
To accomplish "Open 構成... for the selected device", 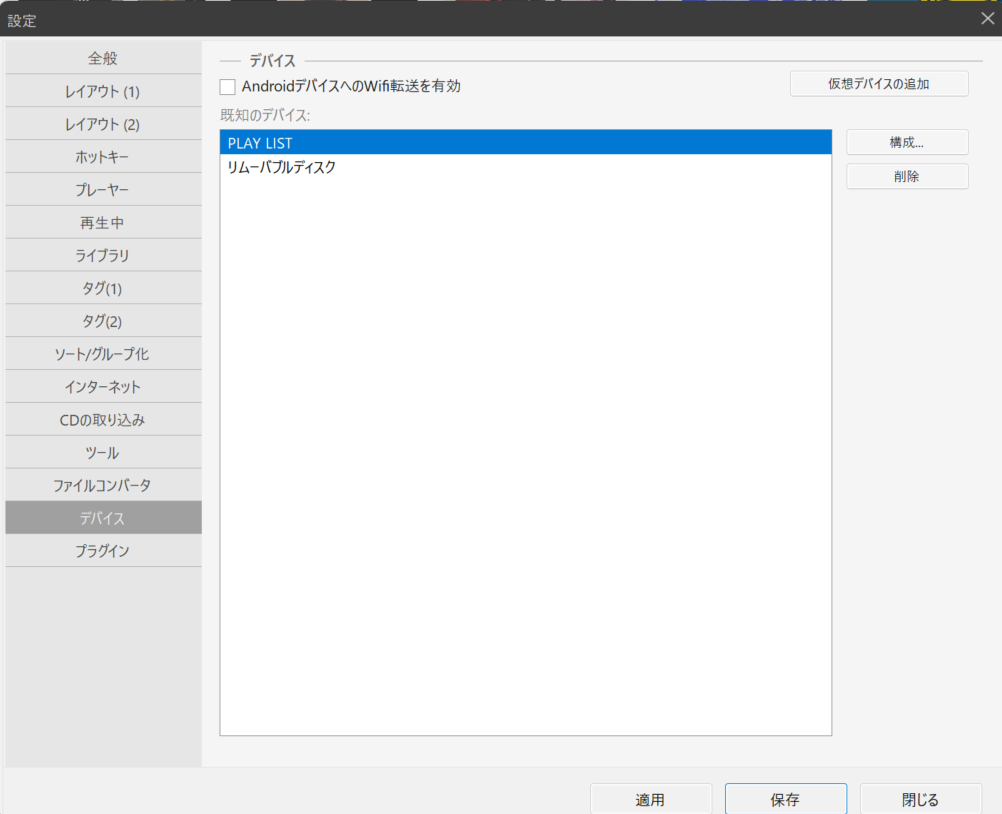I will tap(906, 143).
